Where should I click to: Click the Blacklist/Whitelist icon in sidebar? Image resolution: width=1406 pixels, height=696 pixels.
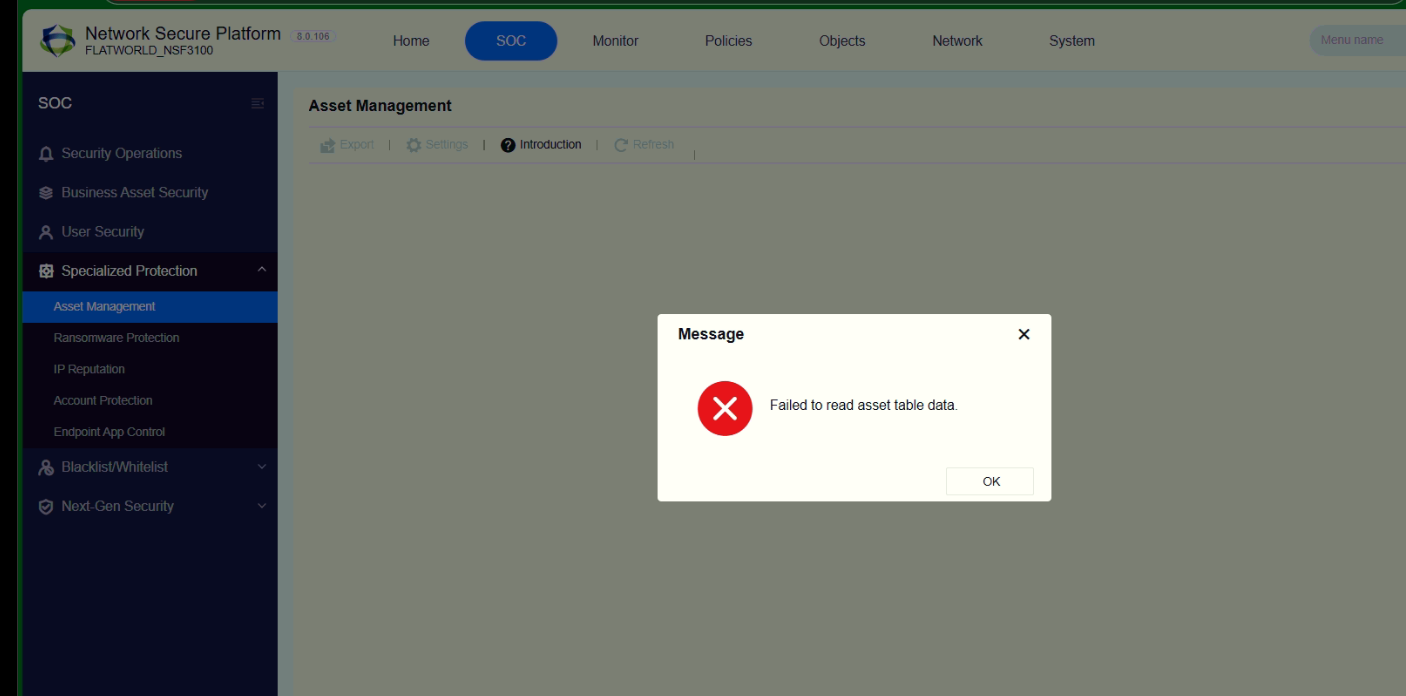pos(45,467)
